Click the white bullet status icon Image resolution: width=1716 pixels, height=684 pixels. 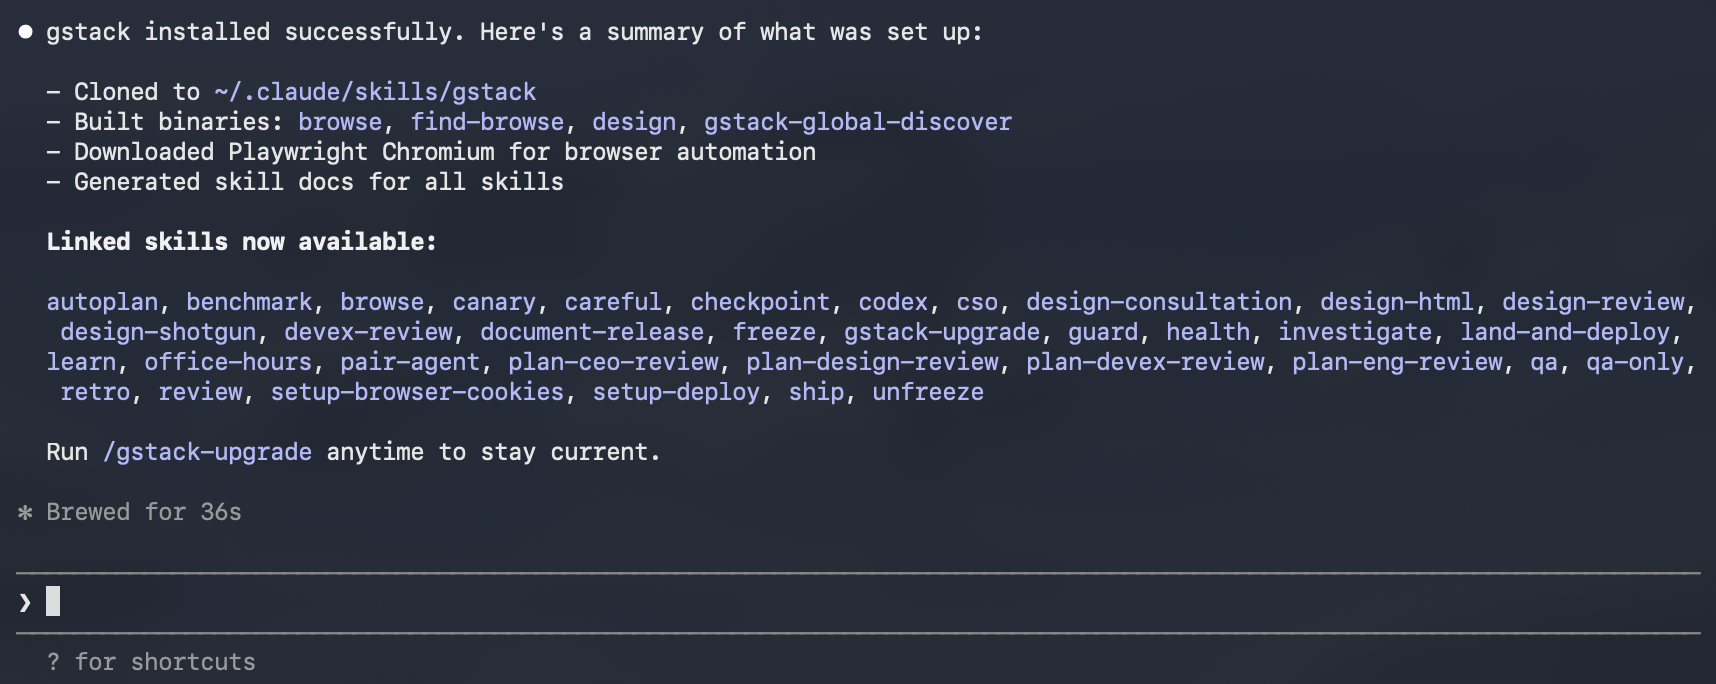tap(25, 32)
